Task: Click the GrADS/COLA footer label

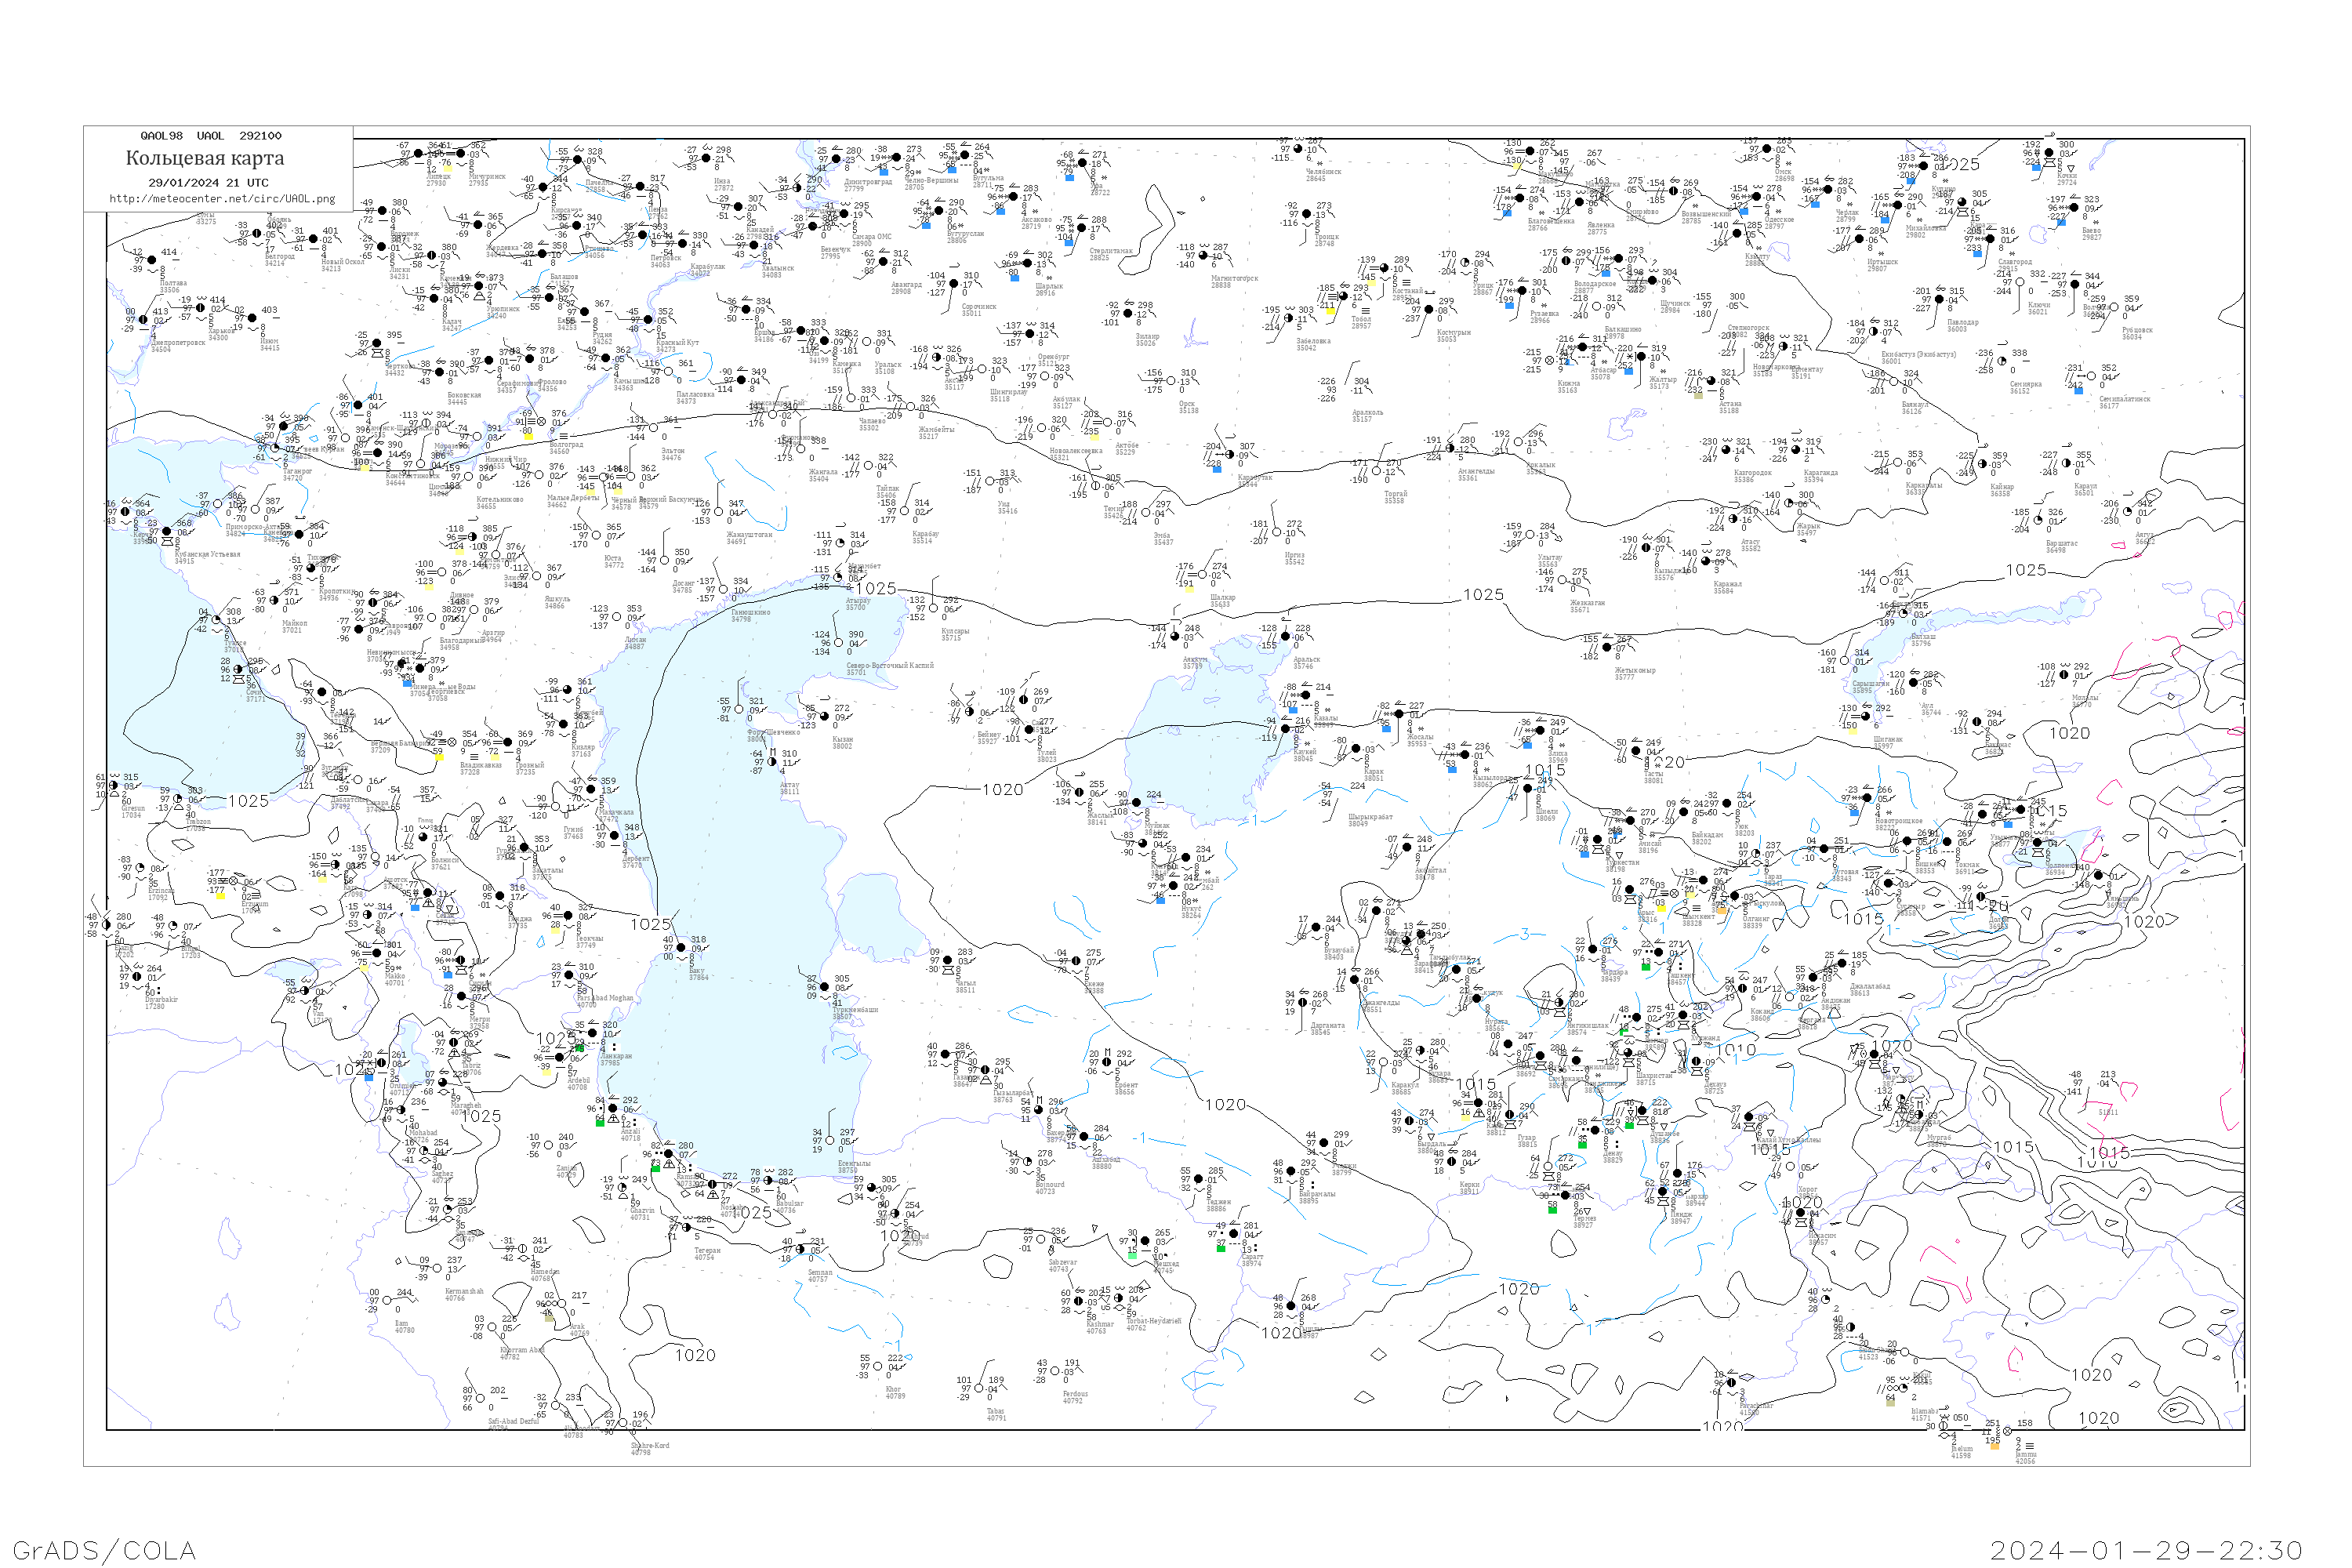Action: pos(104,1550)
